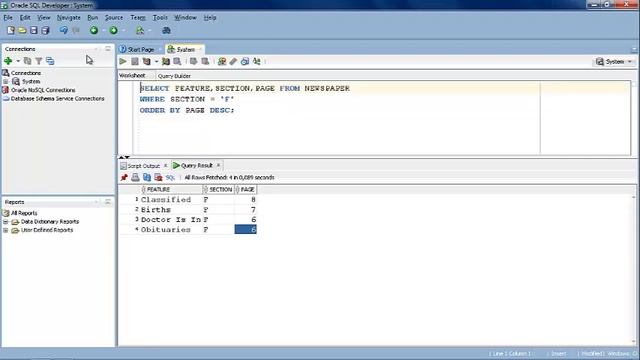Click the Clear eraser icon in worksheet toolbar

click(x=233, y=62)
